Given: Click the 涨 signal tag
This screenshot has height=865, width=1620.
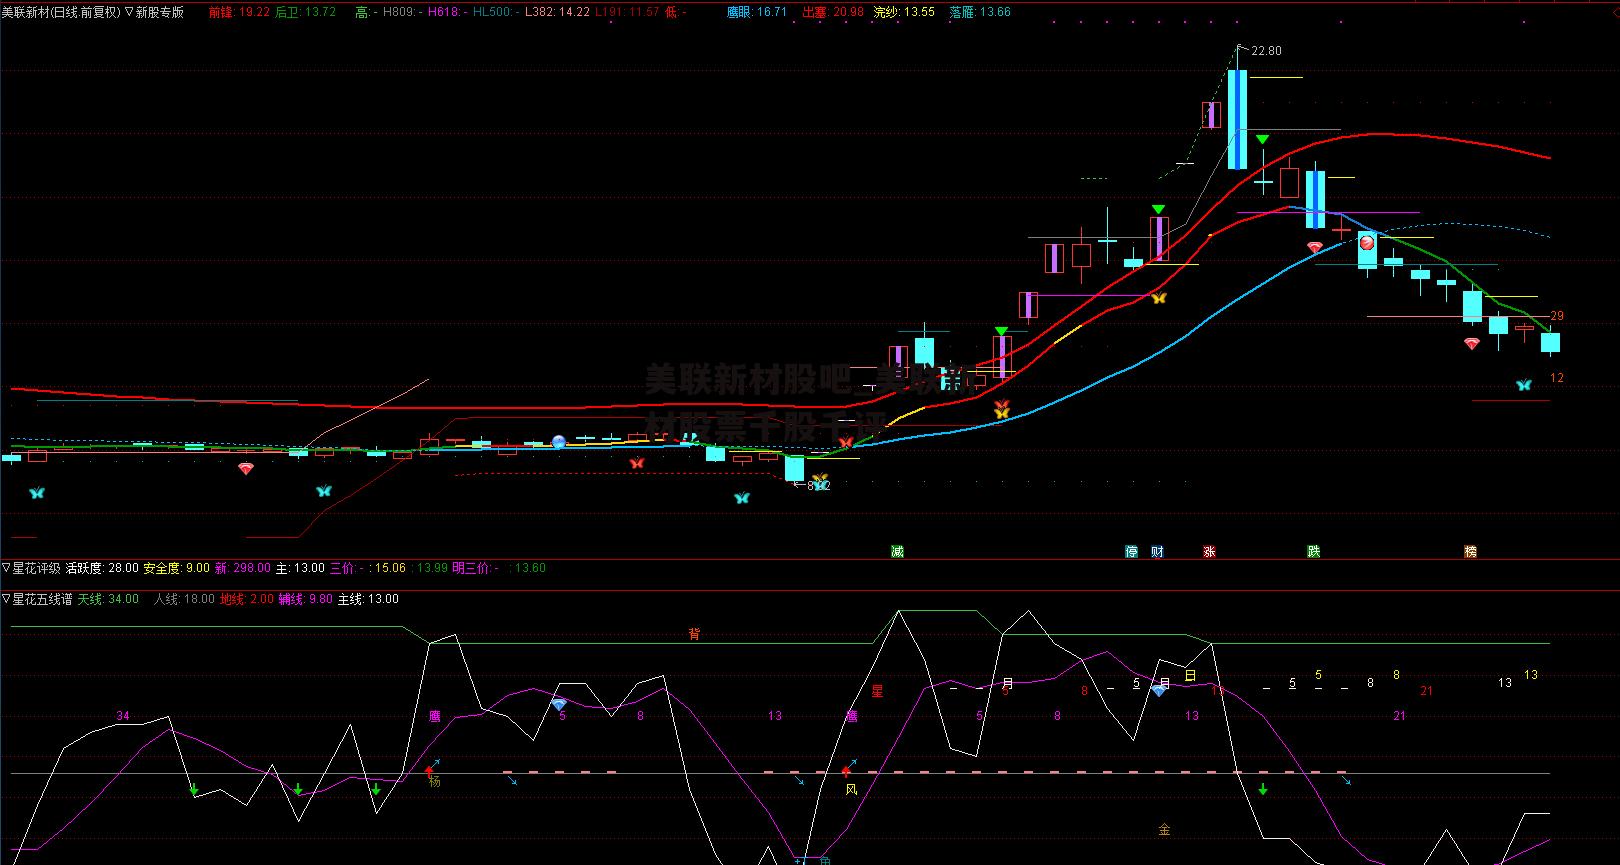Looking at the screenshot, I should (x=1209, y=551).
